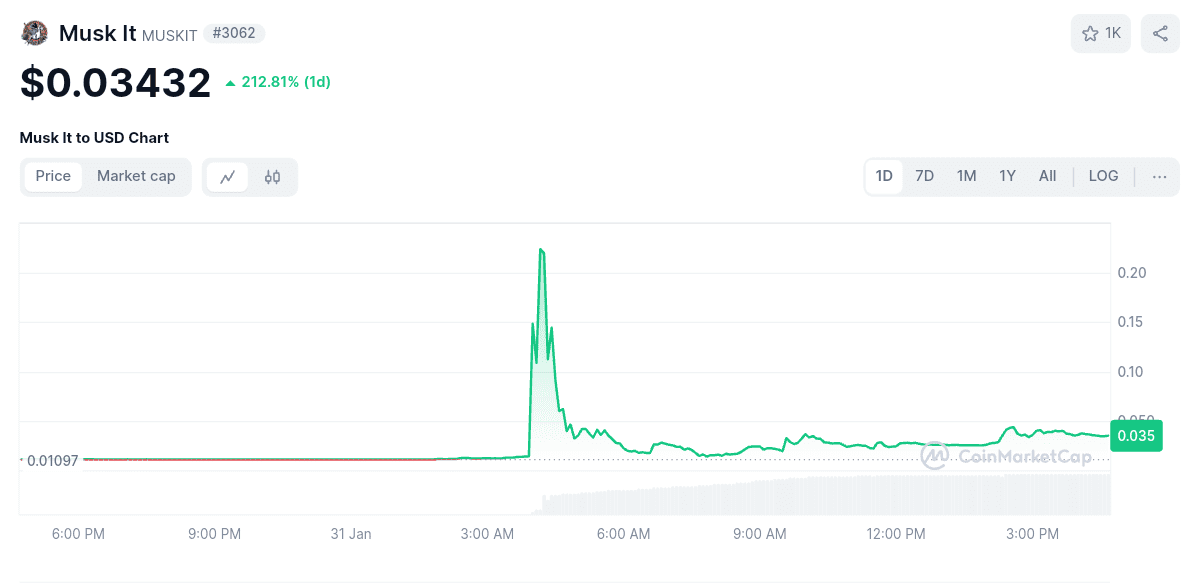Switch the chart to Market cap view
The image size is (1197, 583).
point(136,176)
